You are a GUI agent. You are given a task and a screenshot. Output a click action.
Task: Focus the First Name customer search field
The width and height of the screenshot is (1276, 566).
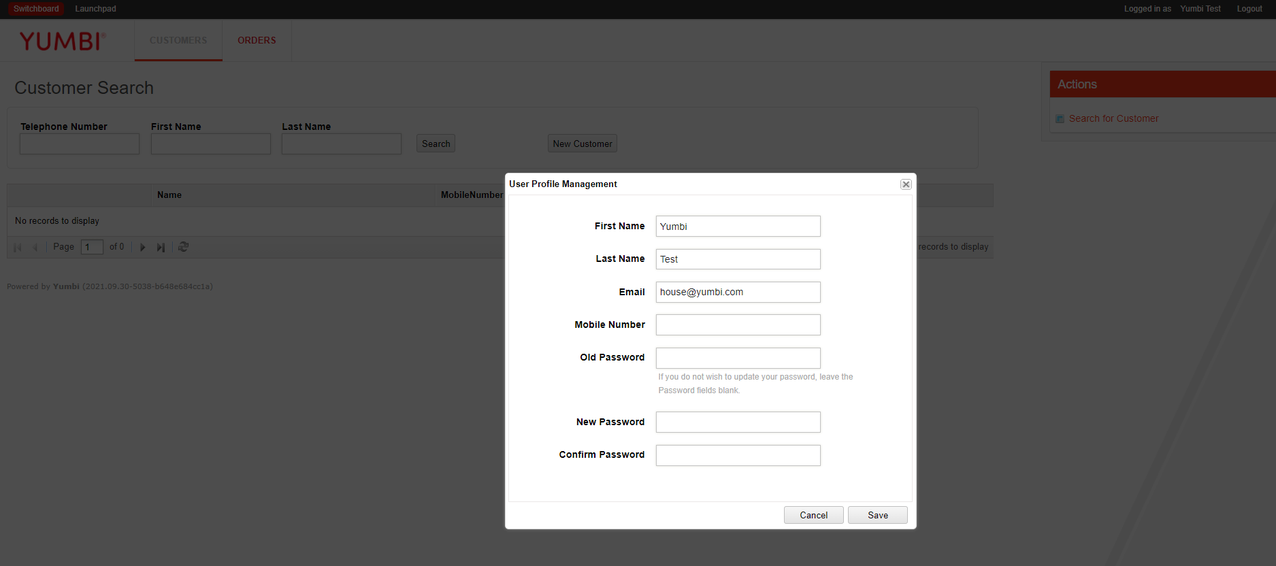coord(211,144)
